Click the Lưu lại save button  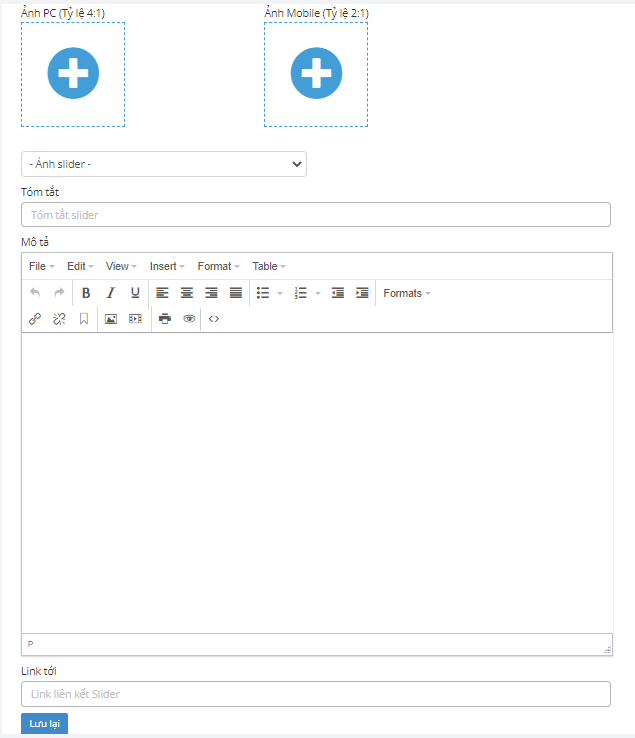coord(44,723)
